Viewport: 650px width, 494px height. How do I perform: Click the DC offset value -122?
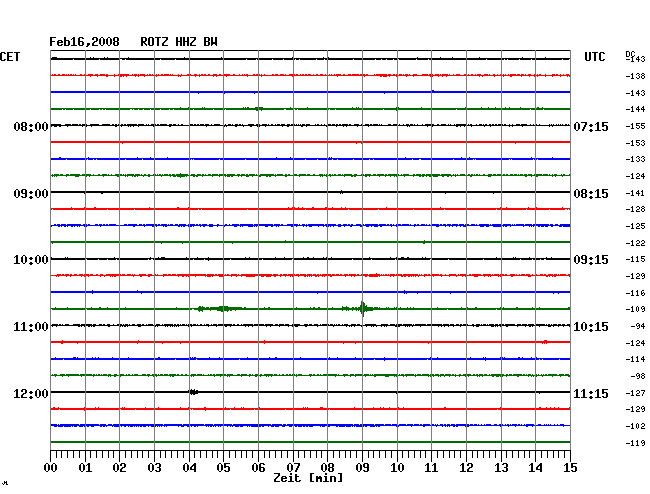pyautogui.click(x=635, y=243)
